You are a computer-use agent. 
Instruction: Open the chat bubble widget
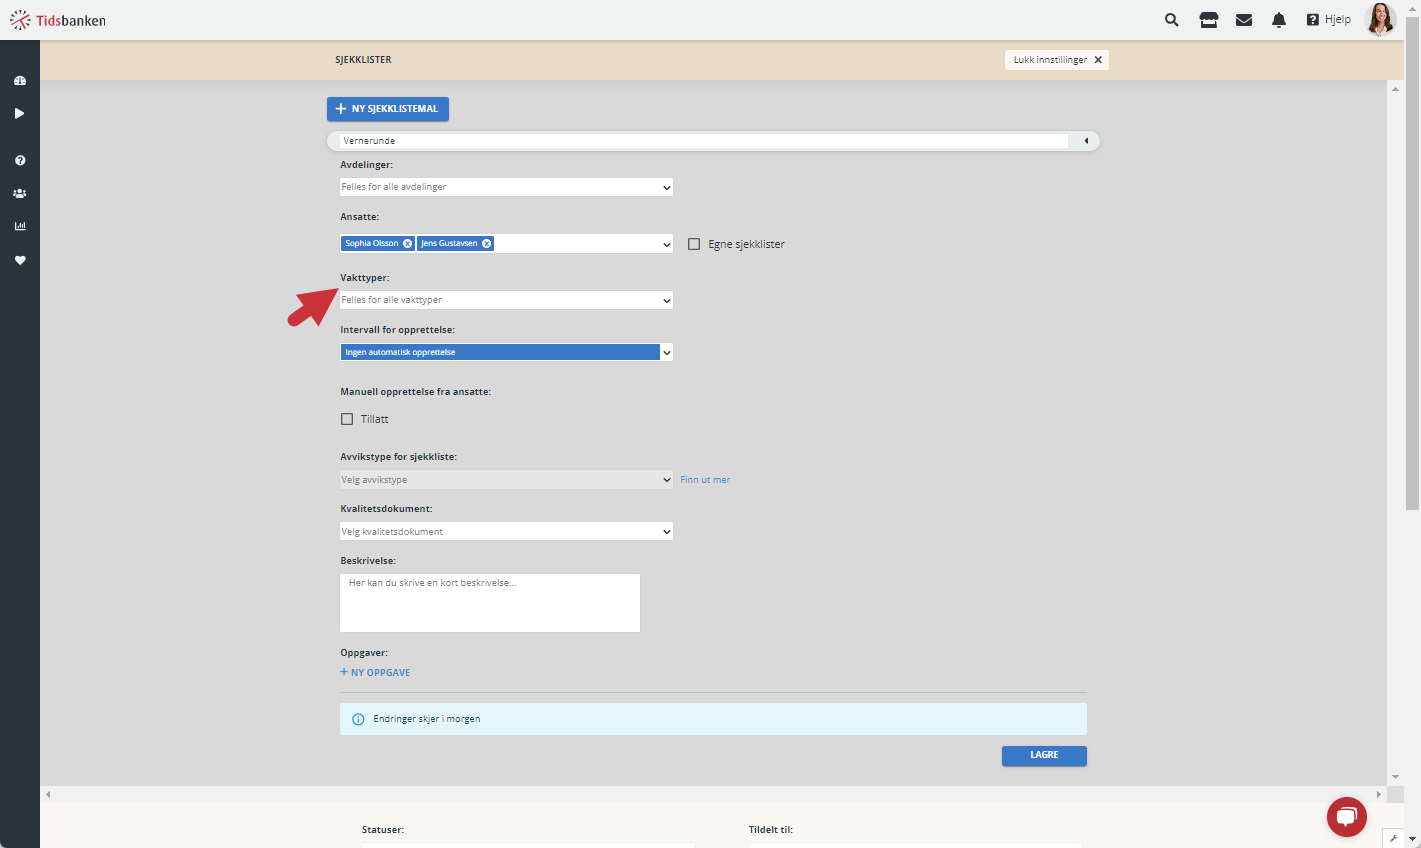click(x=1347, y=817)
